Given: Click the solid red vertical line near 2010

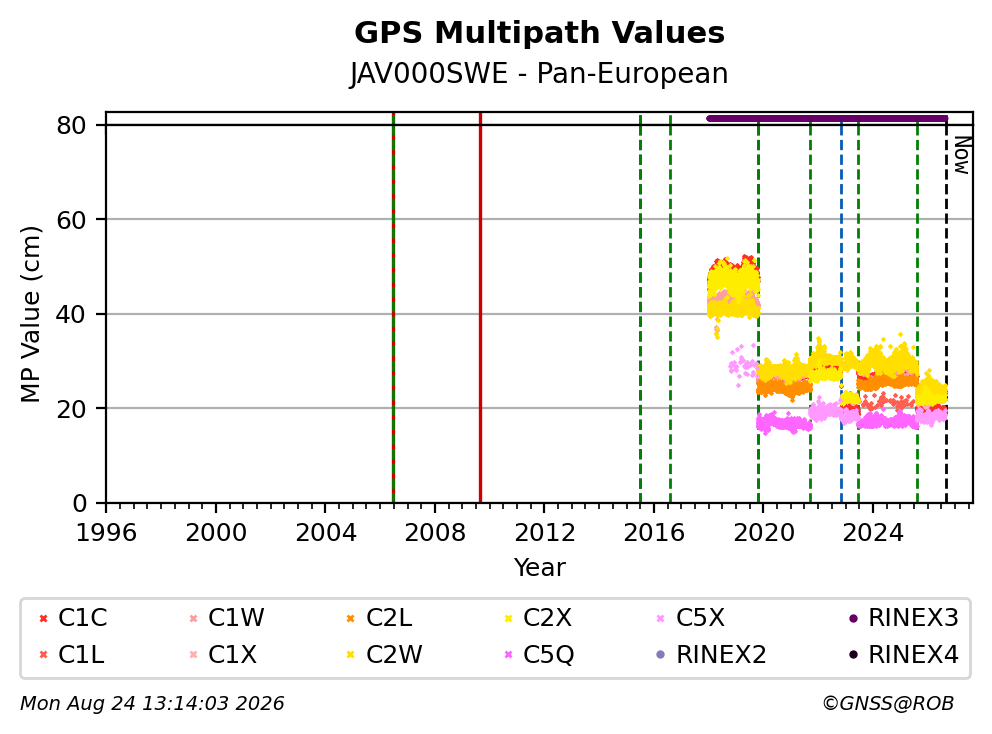Looking at the screenshot, I should point(480,308).
